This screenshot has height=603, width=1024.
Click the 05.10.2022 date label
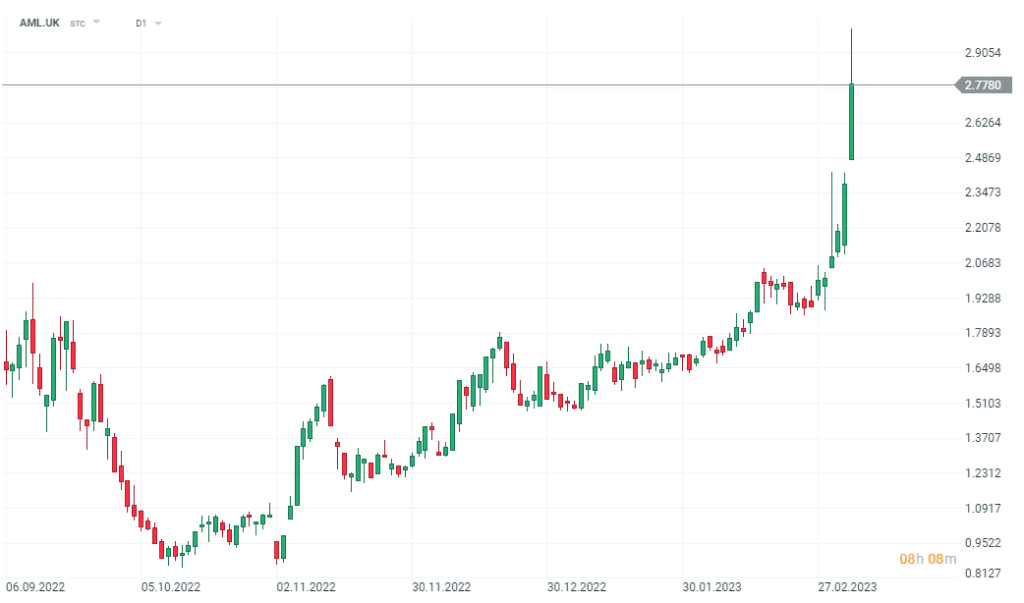pyautogui.click(x=170, y=587)
